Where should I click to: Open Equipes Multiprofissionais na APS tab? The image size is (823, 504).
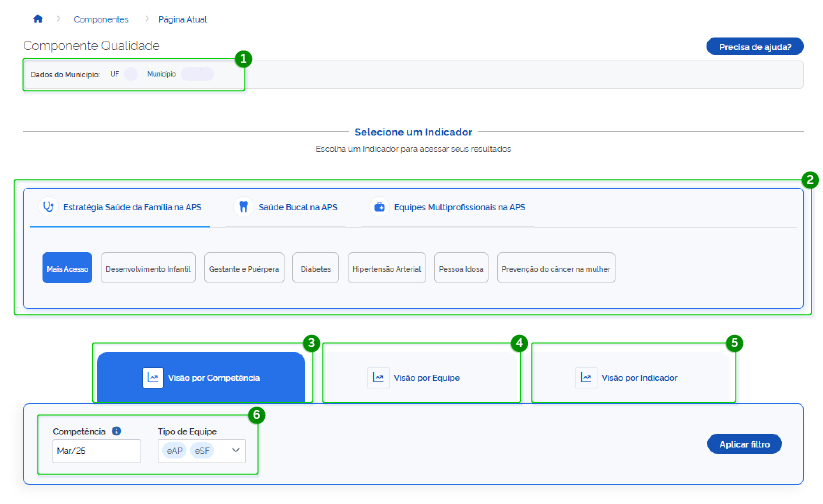pos(458,207)
